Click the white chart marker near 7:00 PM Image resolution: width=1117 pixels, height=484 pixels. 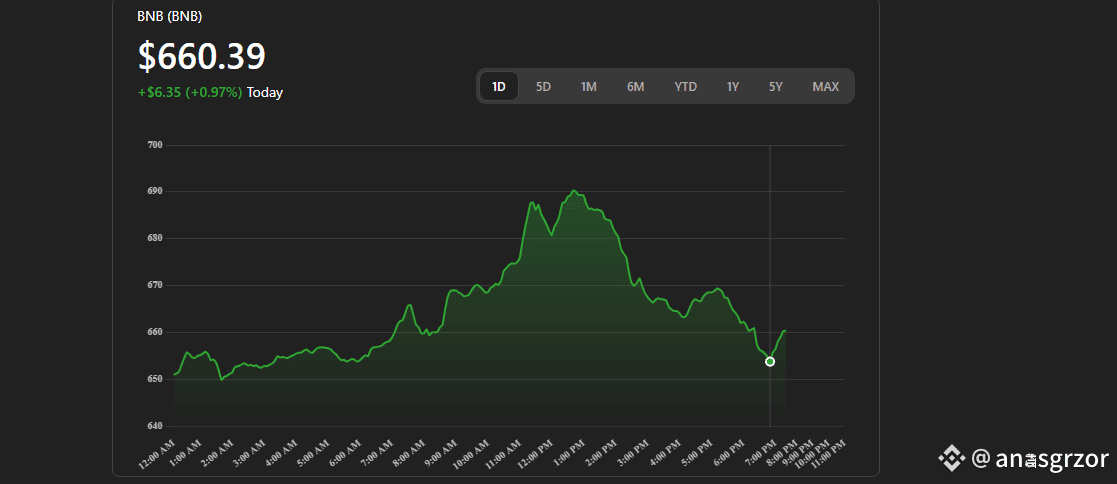point(770,361)
